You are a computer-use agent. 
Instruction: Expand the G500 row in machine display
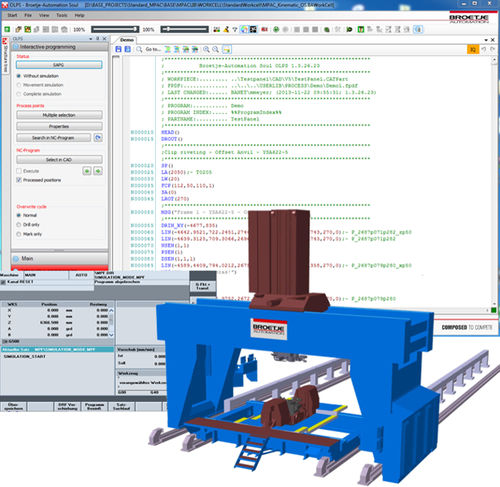[x=5, y=341]
